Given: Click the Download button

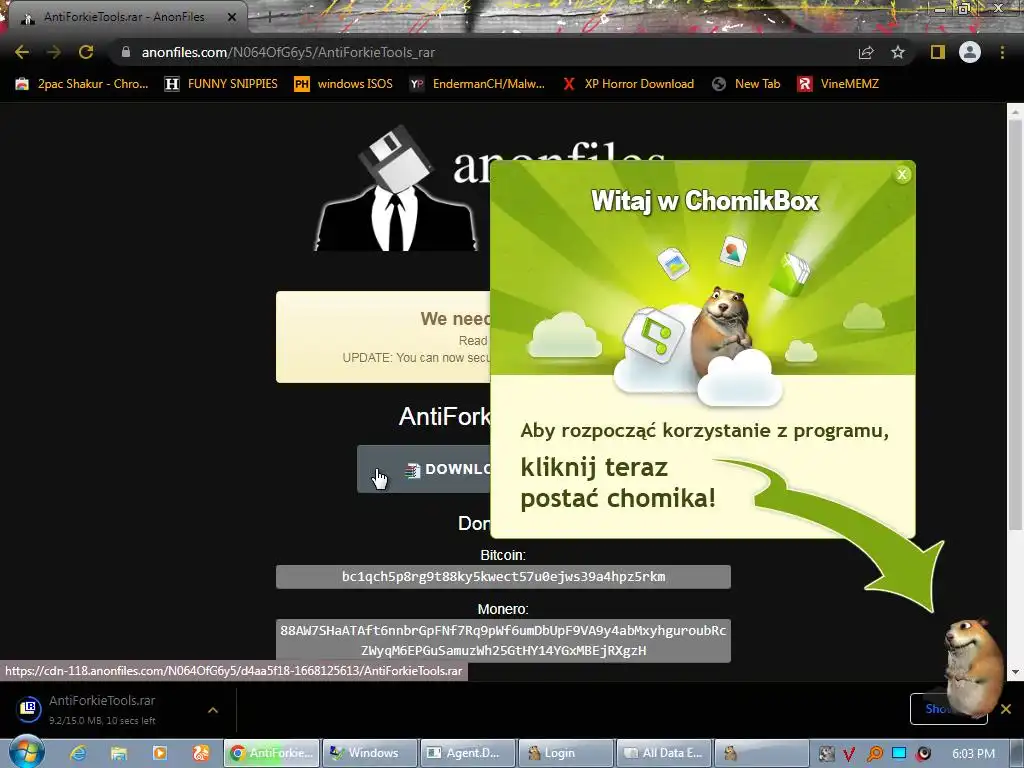Looking at the screenshot, I should (x=423, y=469).
